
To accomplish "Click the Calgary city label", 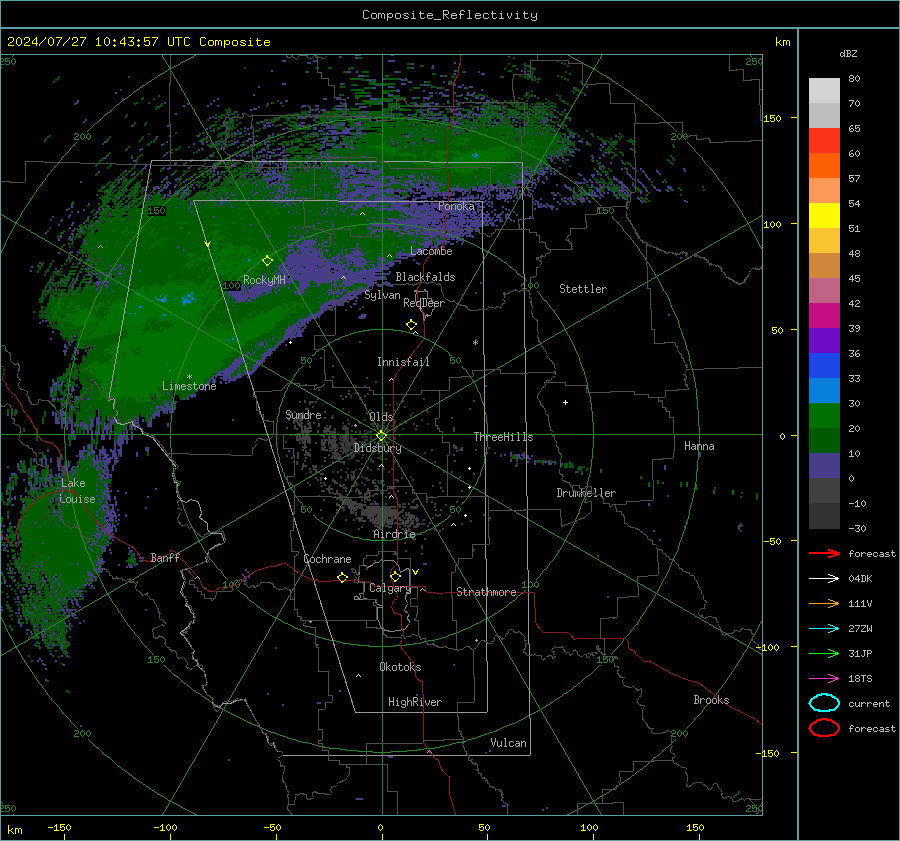I will pos(390,588).
